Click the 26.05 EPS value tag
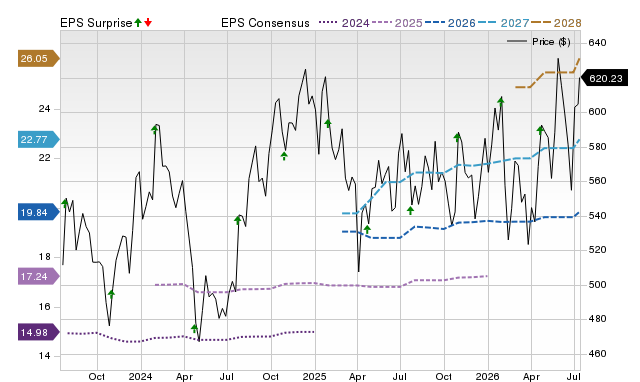This screenshot has height=382, width=640. [38, 59]
